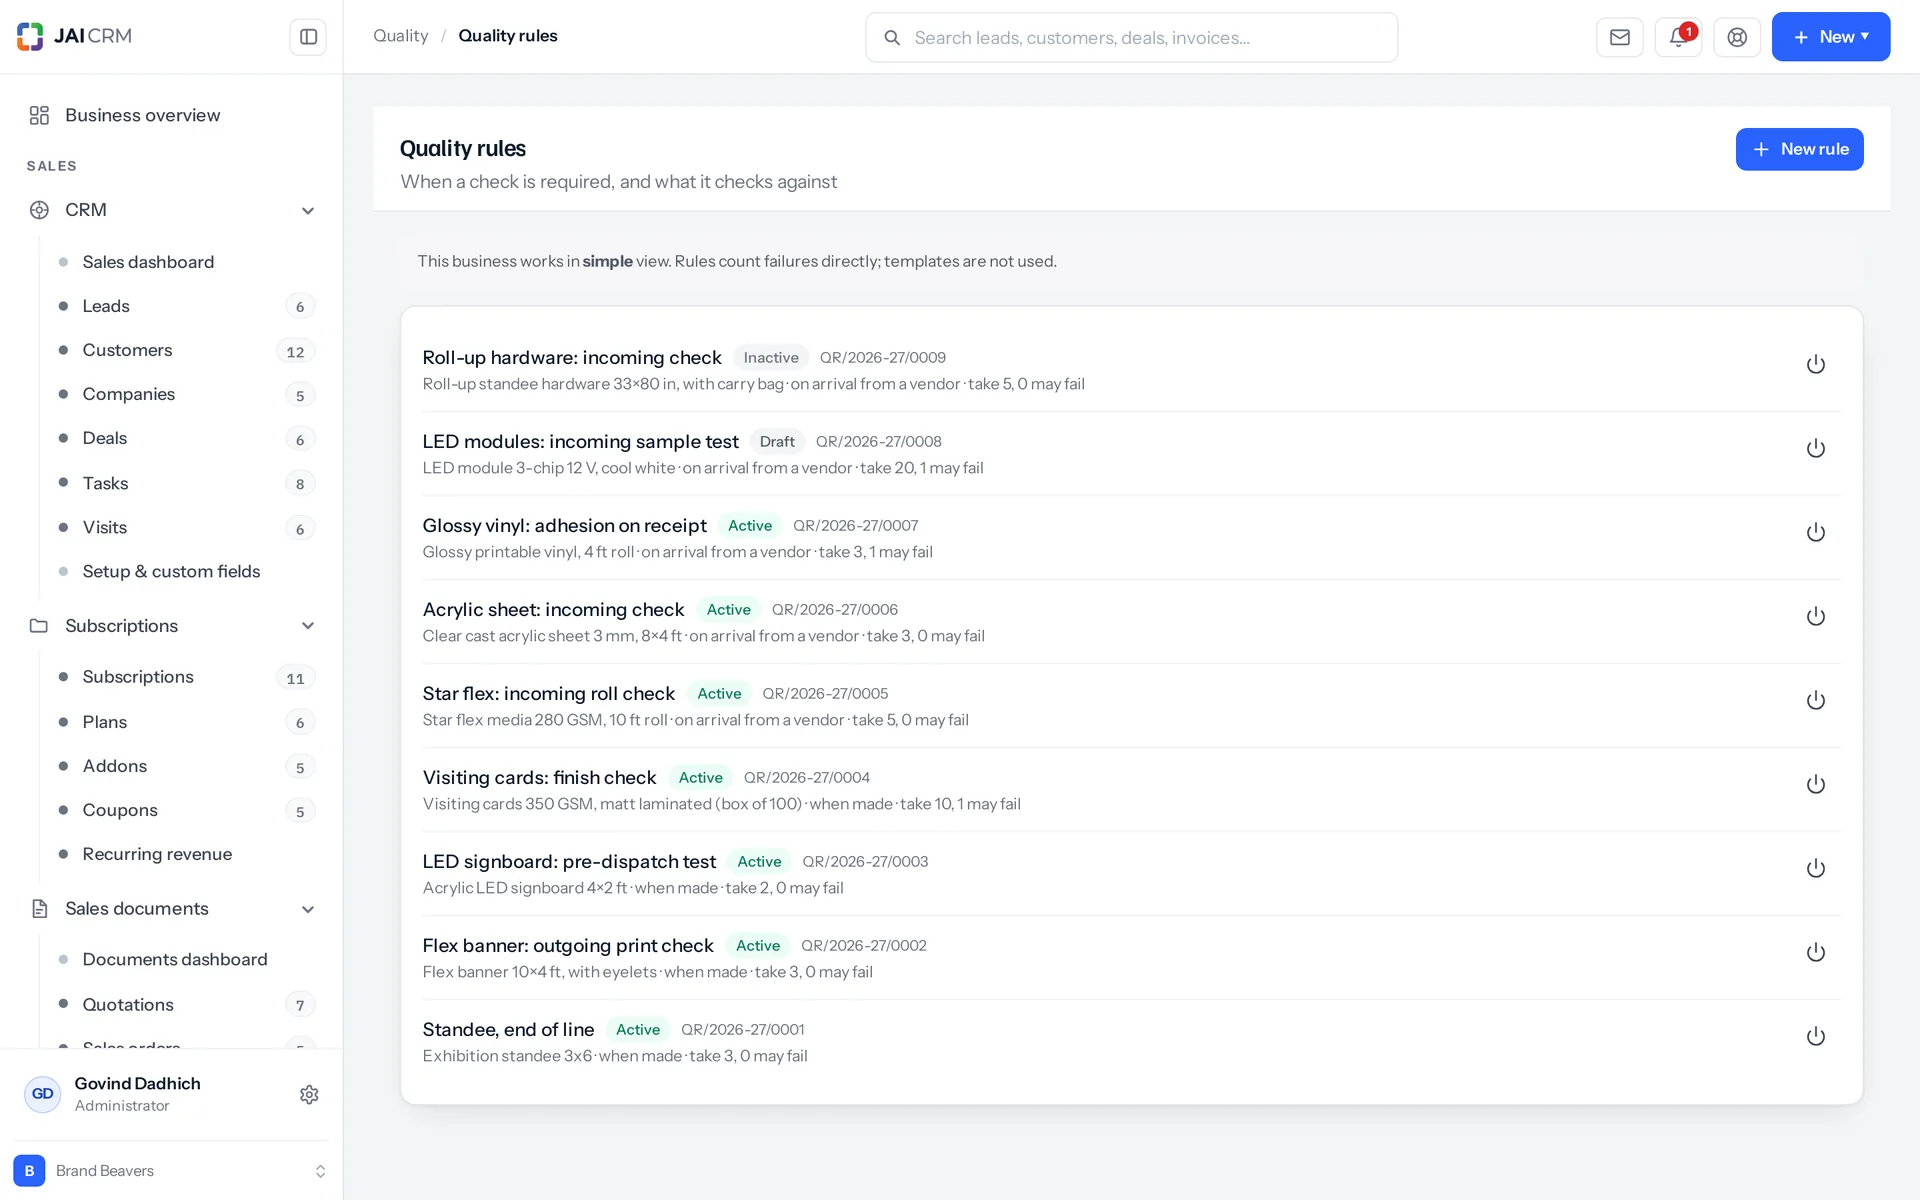
Task: Toggle power for LED modules rule
Action: (1816, 448)
